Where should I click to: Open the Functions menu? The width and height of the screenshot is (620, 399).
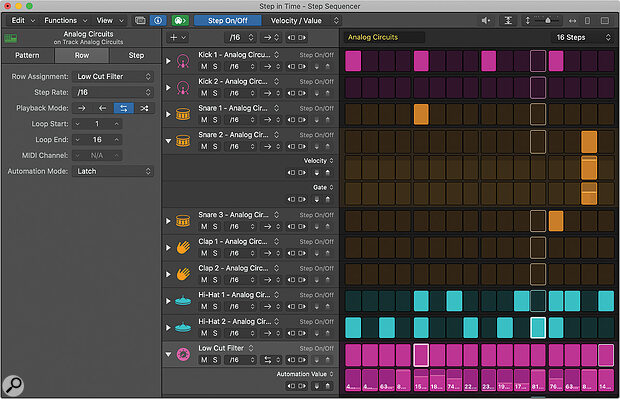(65, 21)
